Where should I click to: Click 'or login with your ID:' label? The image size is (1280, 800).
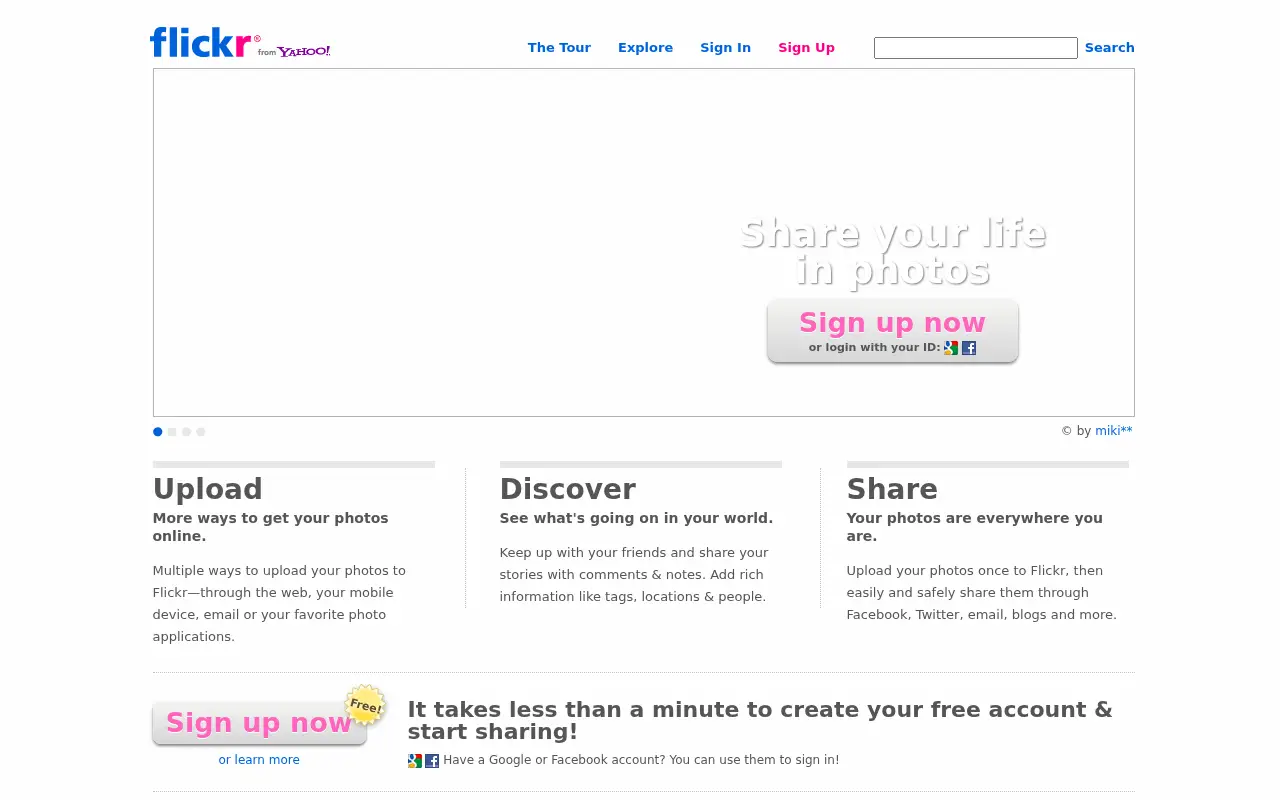point(874,348)
